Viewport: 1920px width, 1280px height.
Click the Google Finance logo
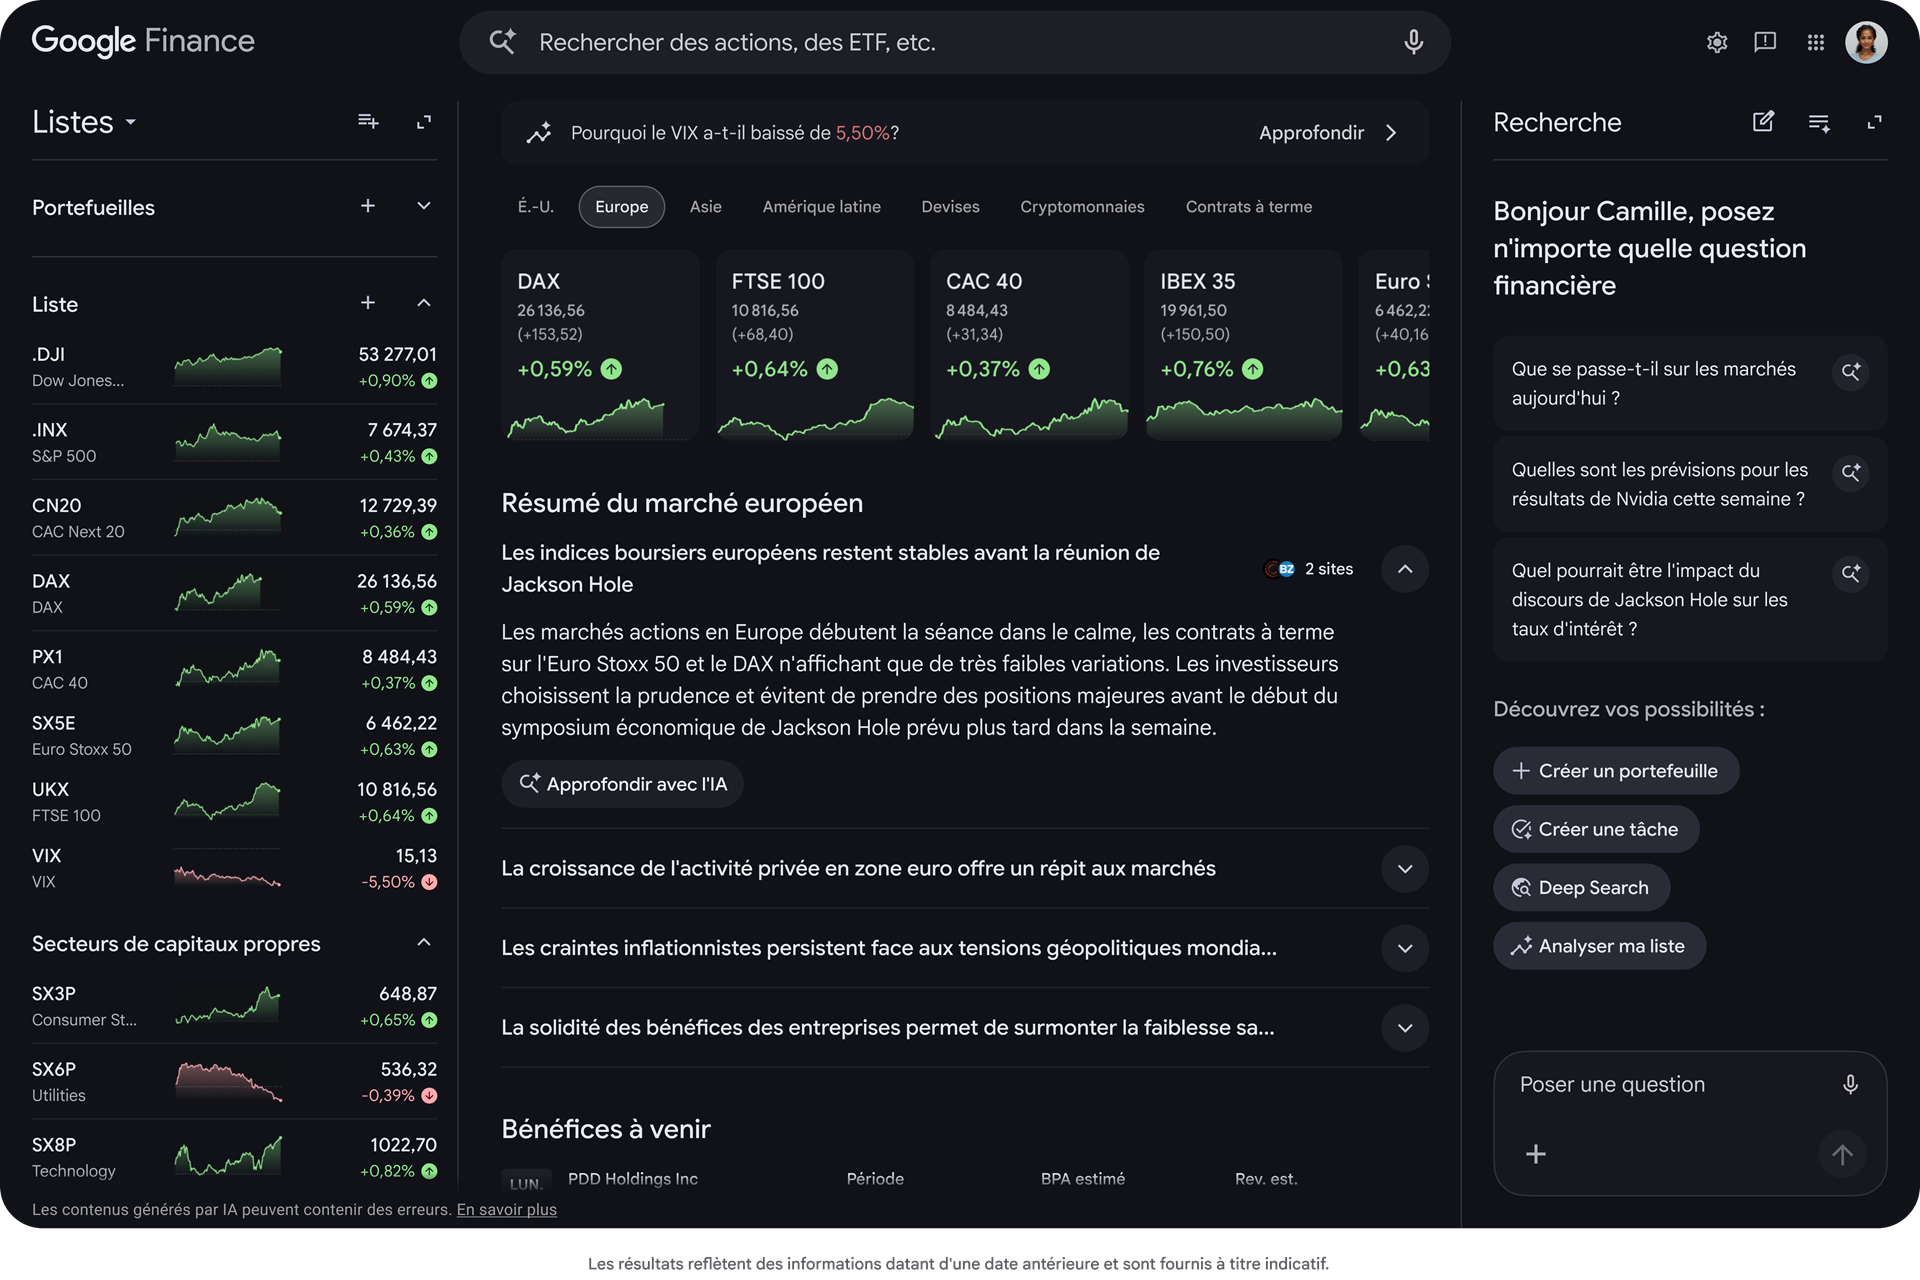143,41
